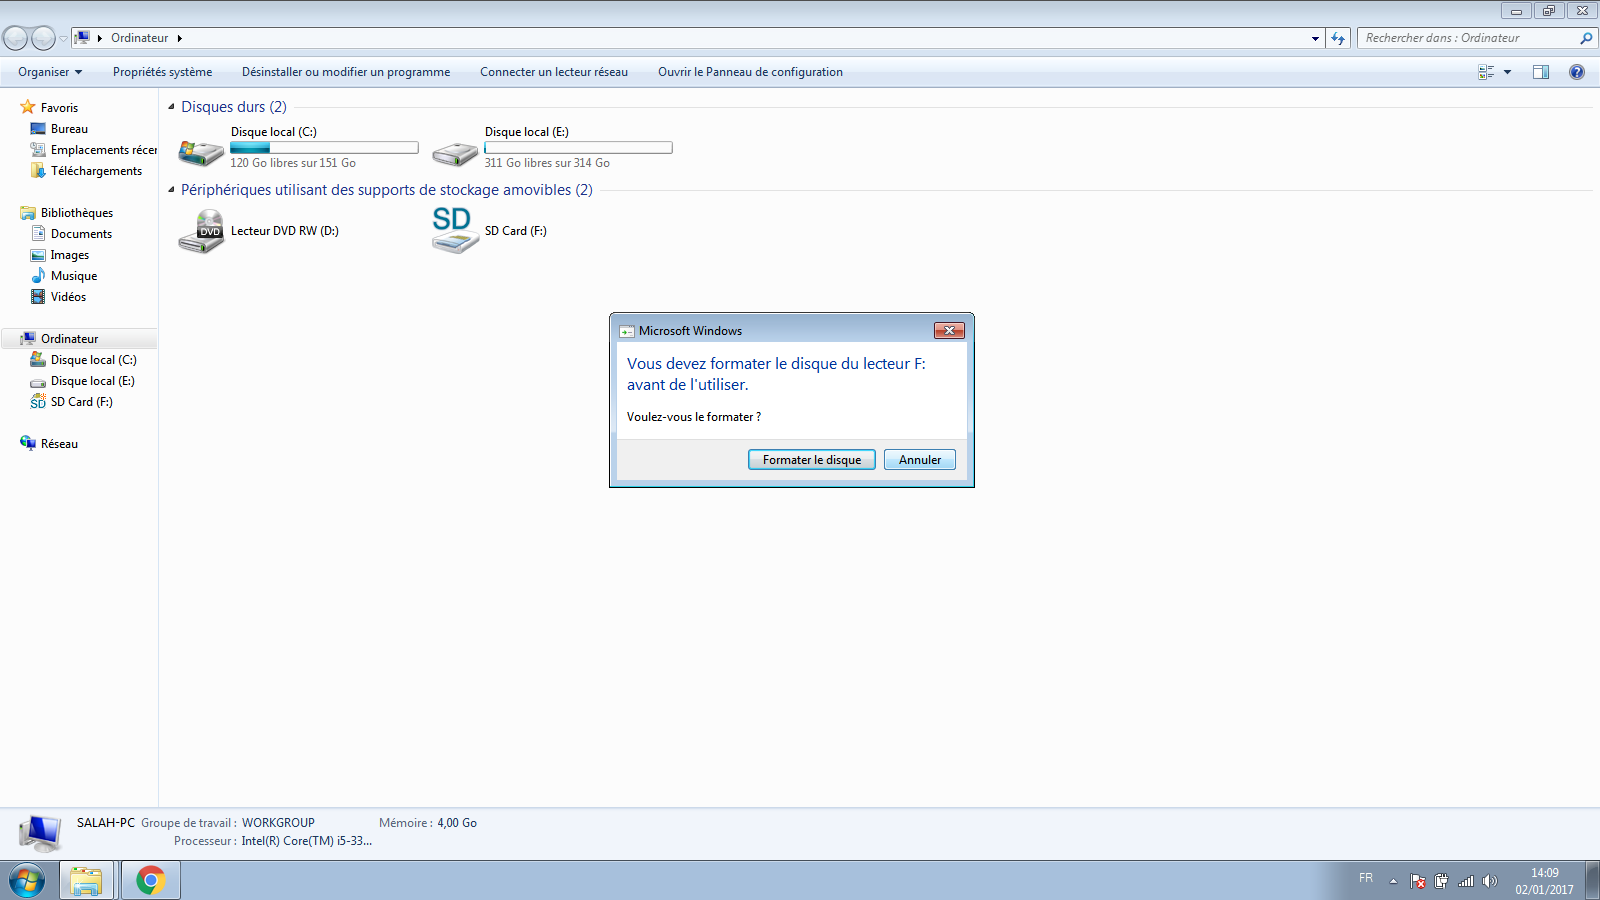Open the Images library
Viewport: 1600px width, 900px height.
pos(69,255)
